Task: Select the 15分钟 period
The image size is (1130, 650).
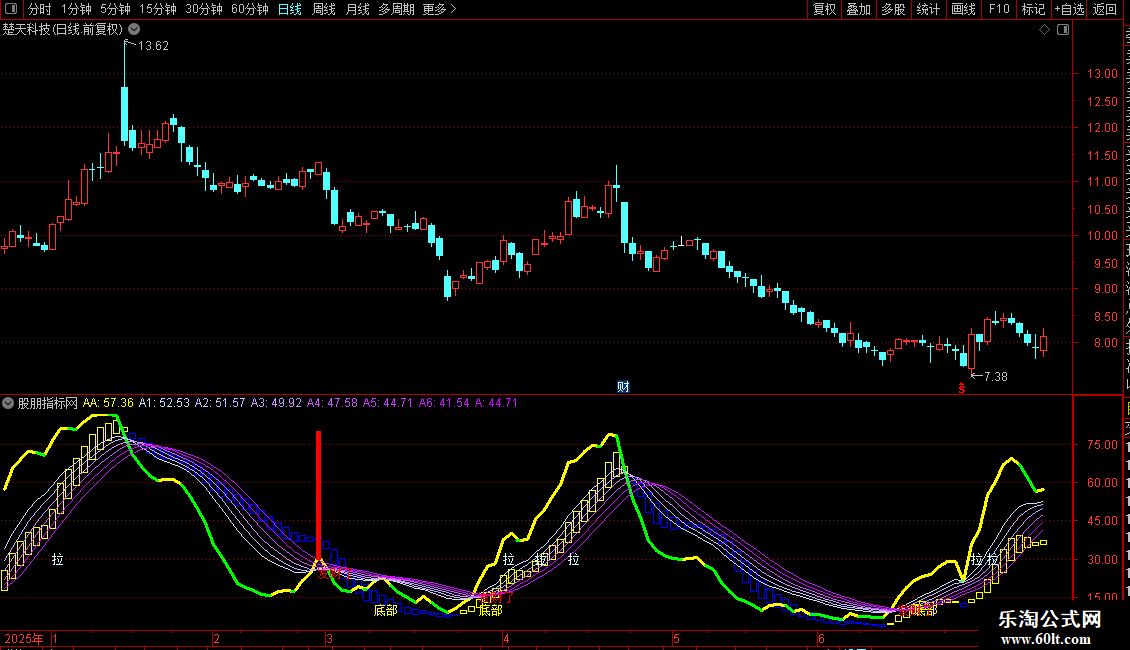Action: (158, 9)
